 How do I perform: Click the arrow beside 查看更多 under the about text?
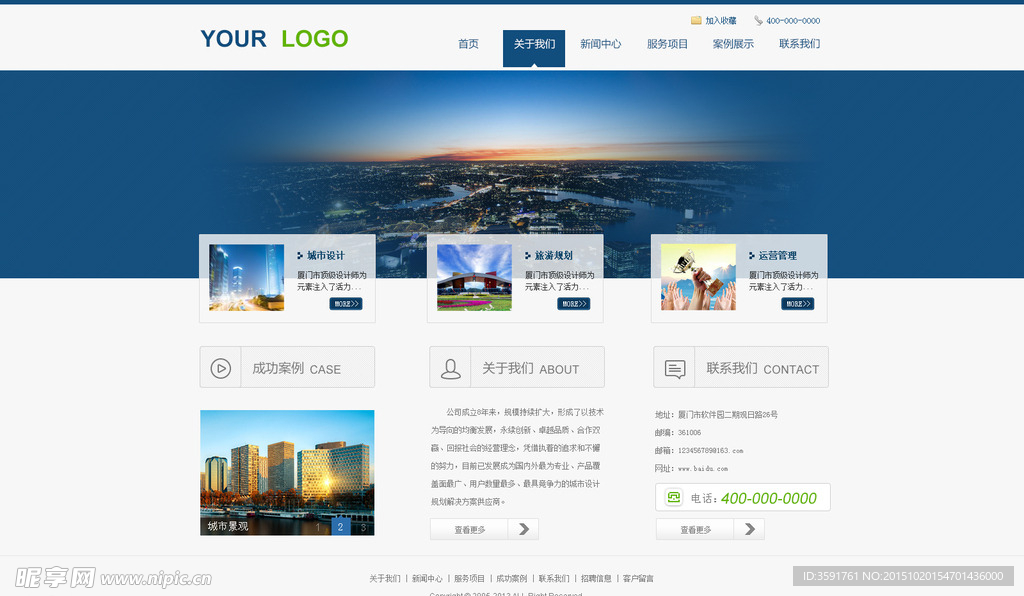coord(524,529)
